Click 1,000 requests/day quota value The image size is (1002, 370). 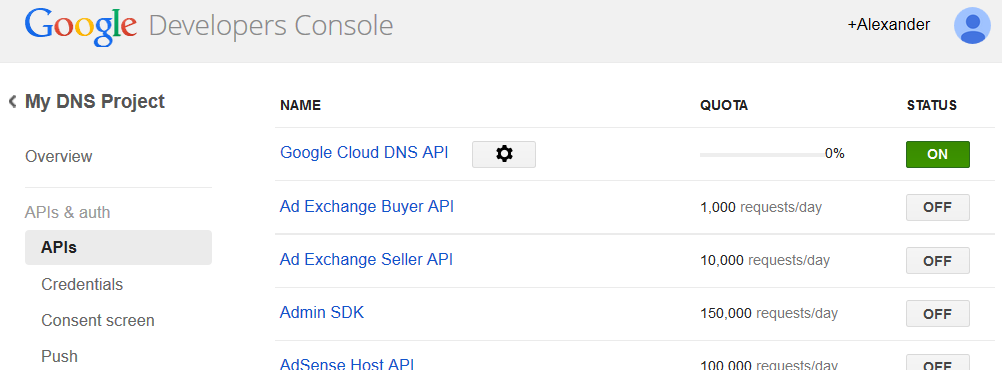click(761, 208)
